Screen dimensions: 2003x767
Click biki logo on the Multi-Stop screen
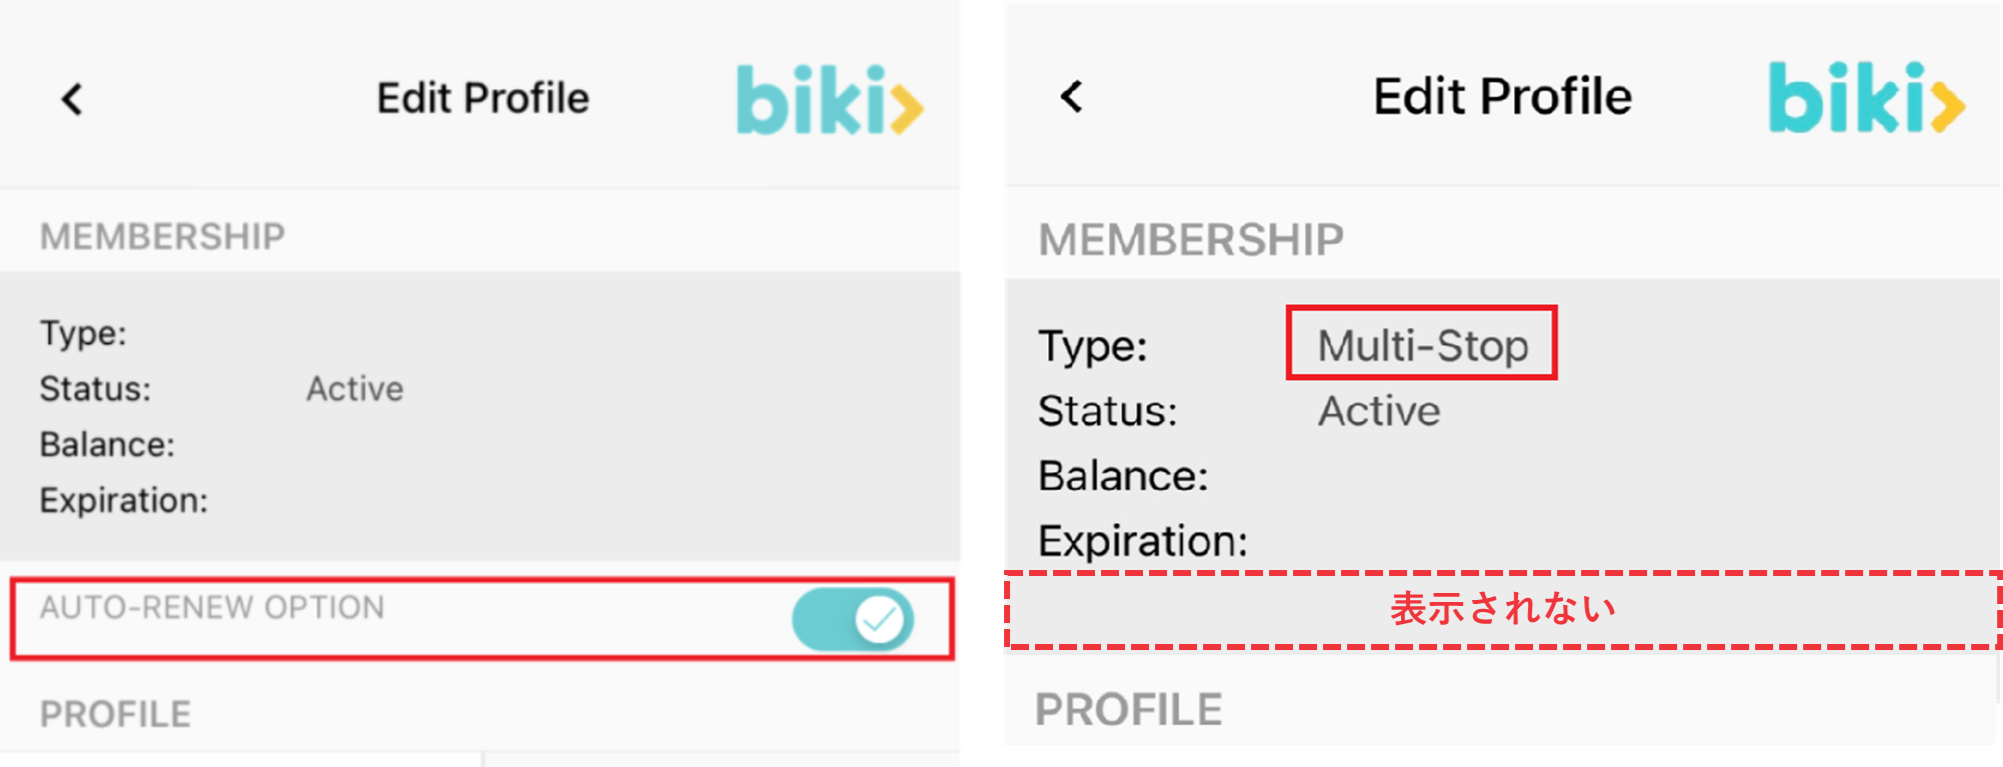(1865, 97)
